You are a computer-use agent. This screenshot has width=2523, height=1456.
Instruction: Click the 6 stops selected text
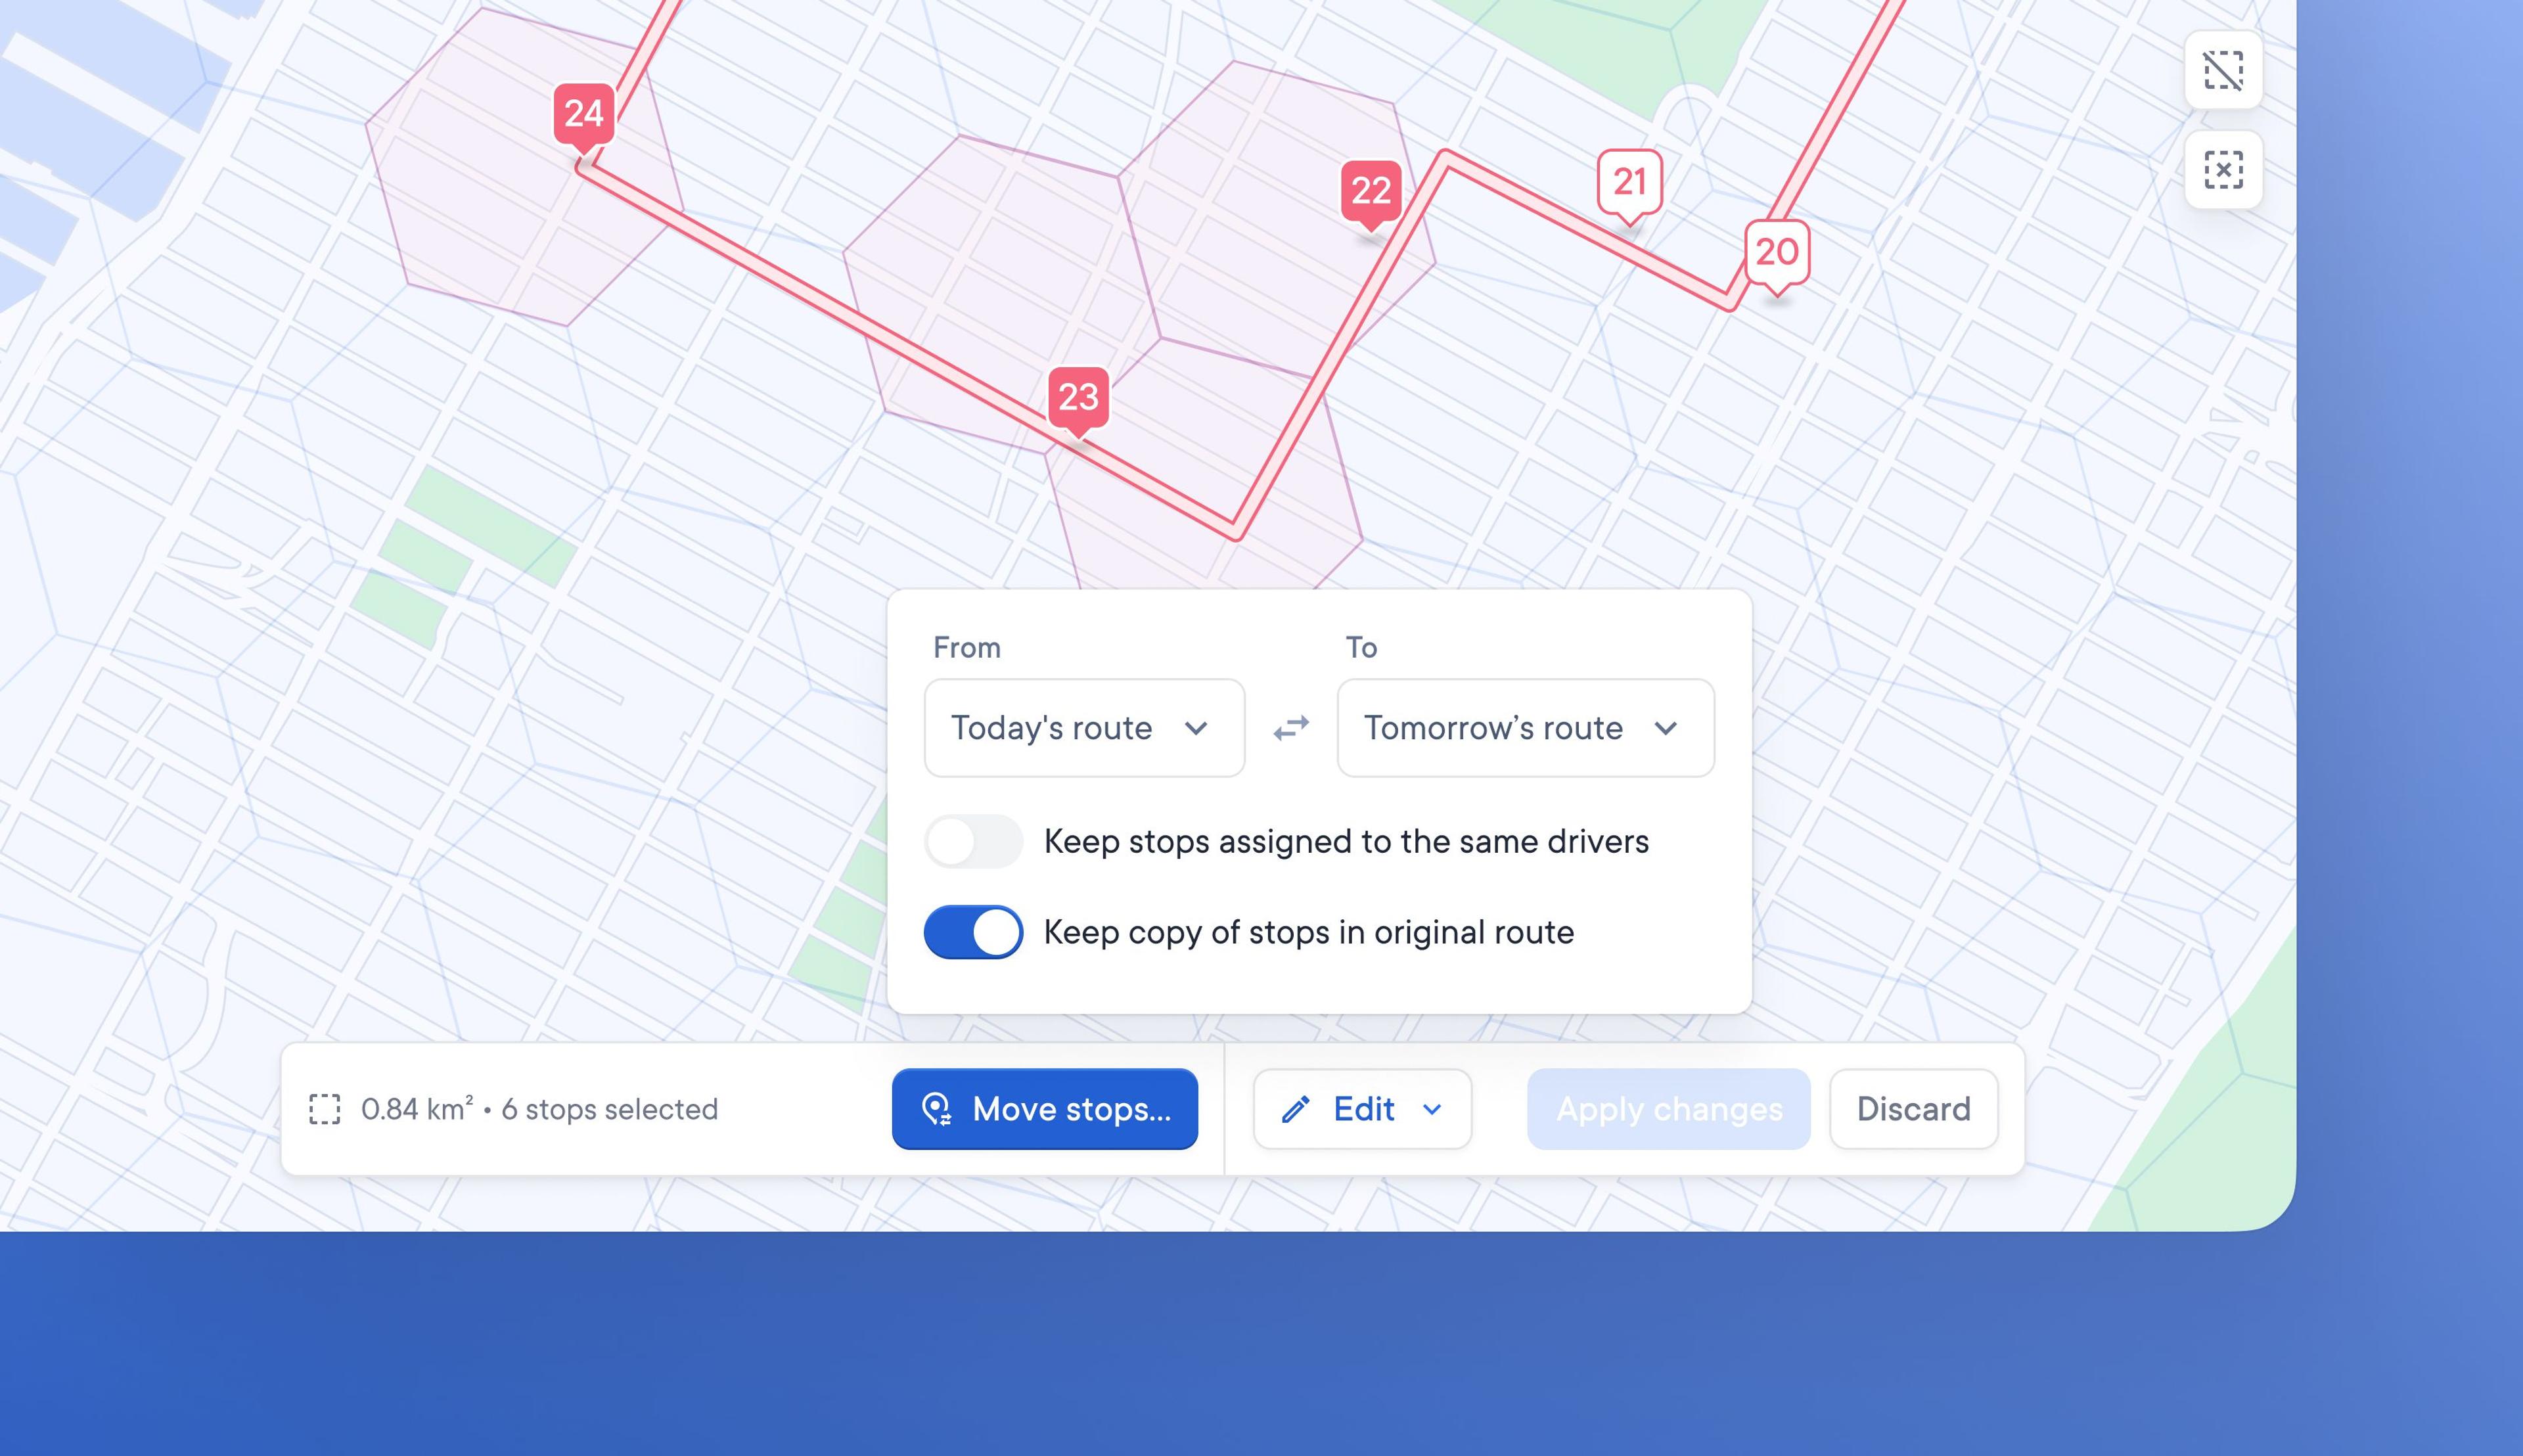(x=609, y=1109)
